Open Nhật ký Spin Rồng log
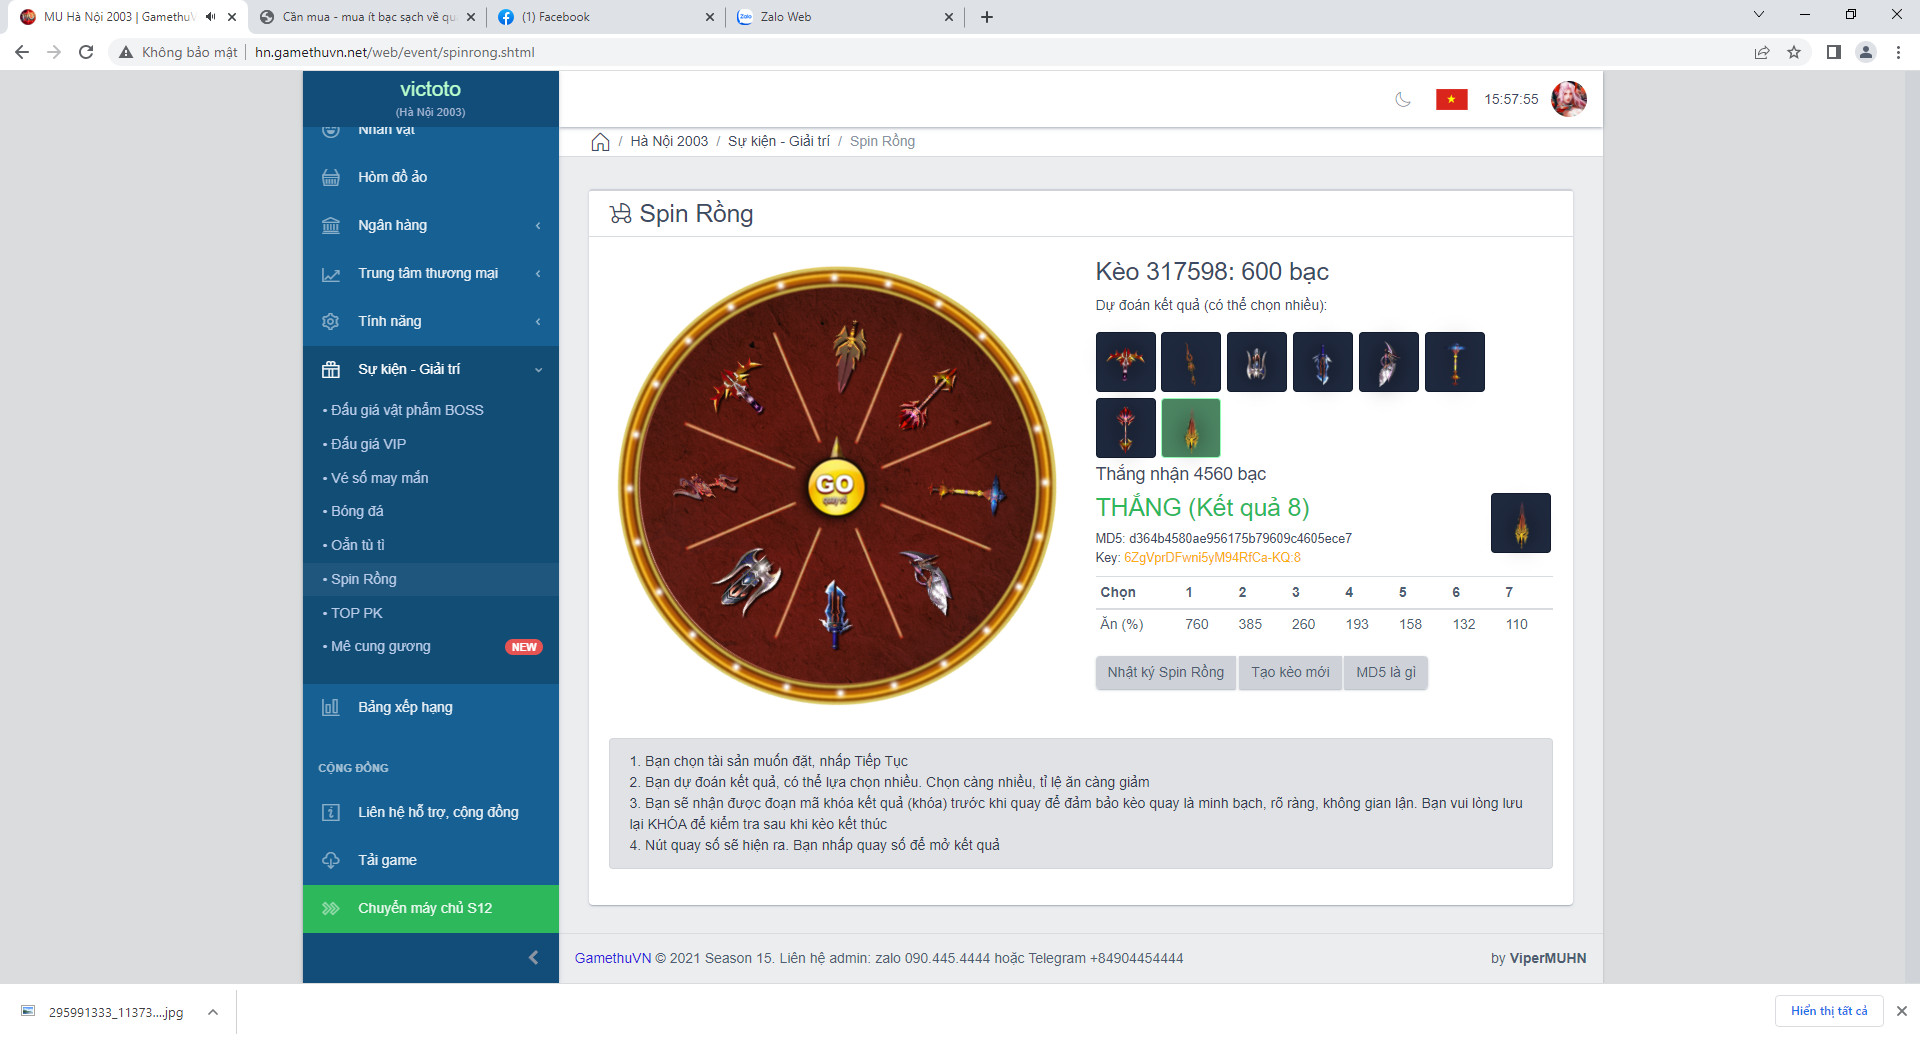This screenshot has width=1920, height=1040. [x=1165, y=672]
